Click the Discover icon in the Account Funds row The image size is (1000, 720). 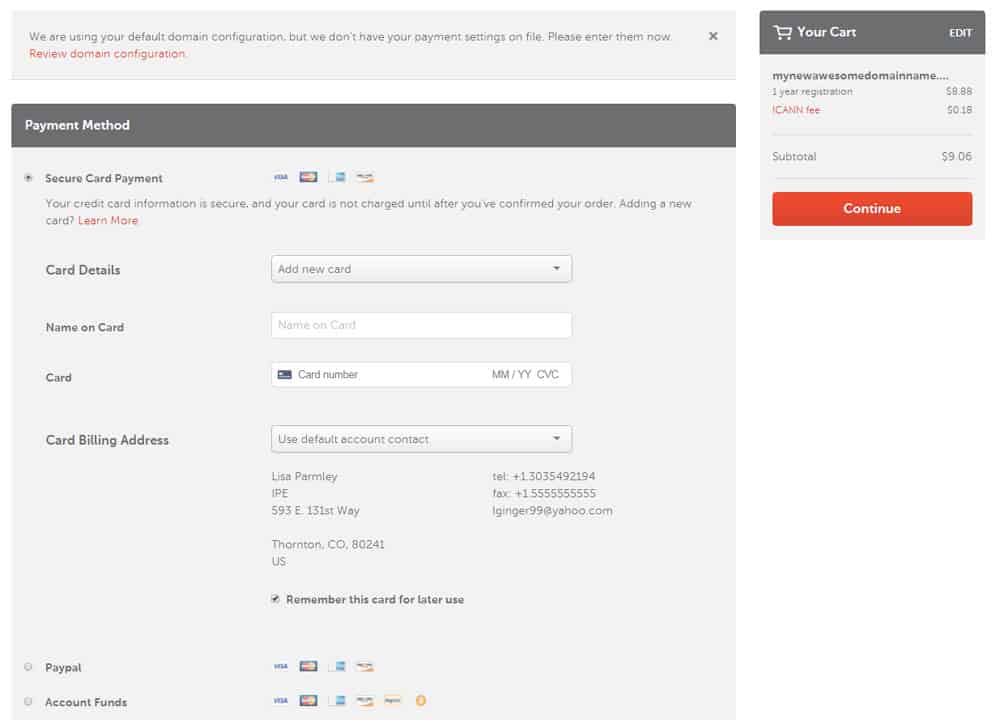365,701
